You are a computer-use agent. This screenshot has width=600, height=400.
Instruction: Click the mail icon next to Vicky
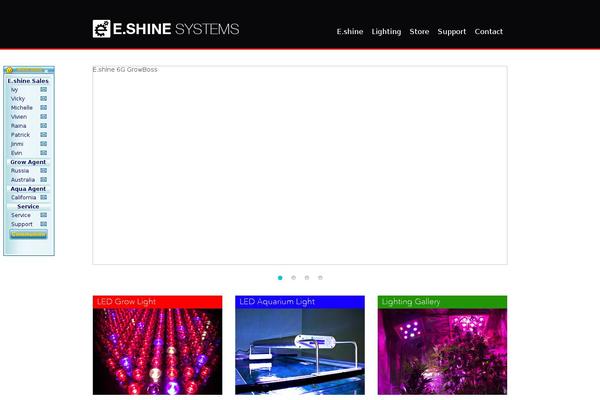44,99
